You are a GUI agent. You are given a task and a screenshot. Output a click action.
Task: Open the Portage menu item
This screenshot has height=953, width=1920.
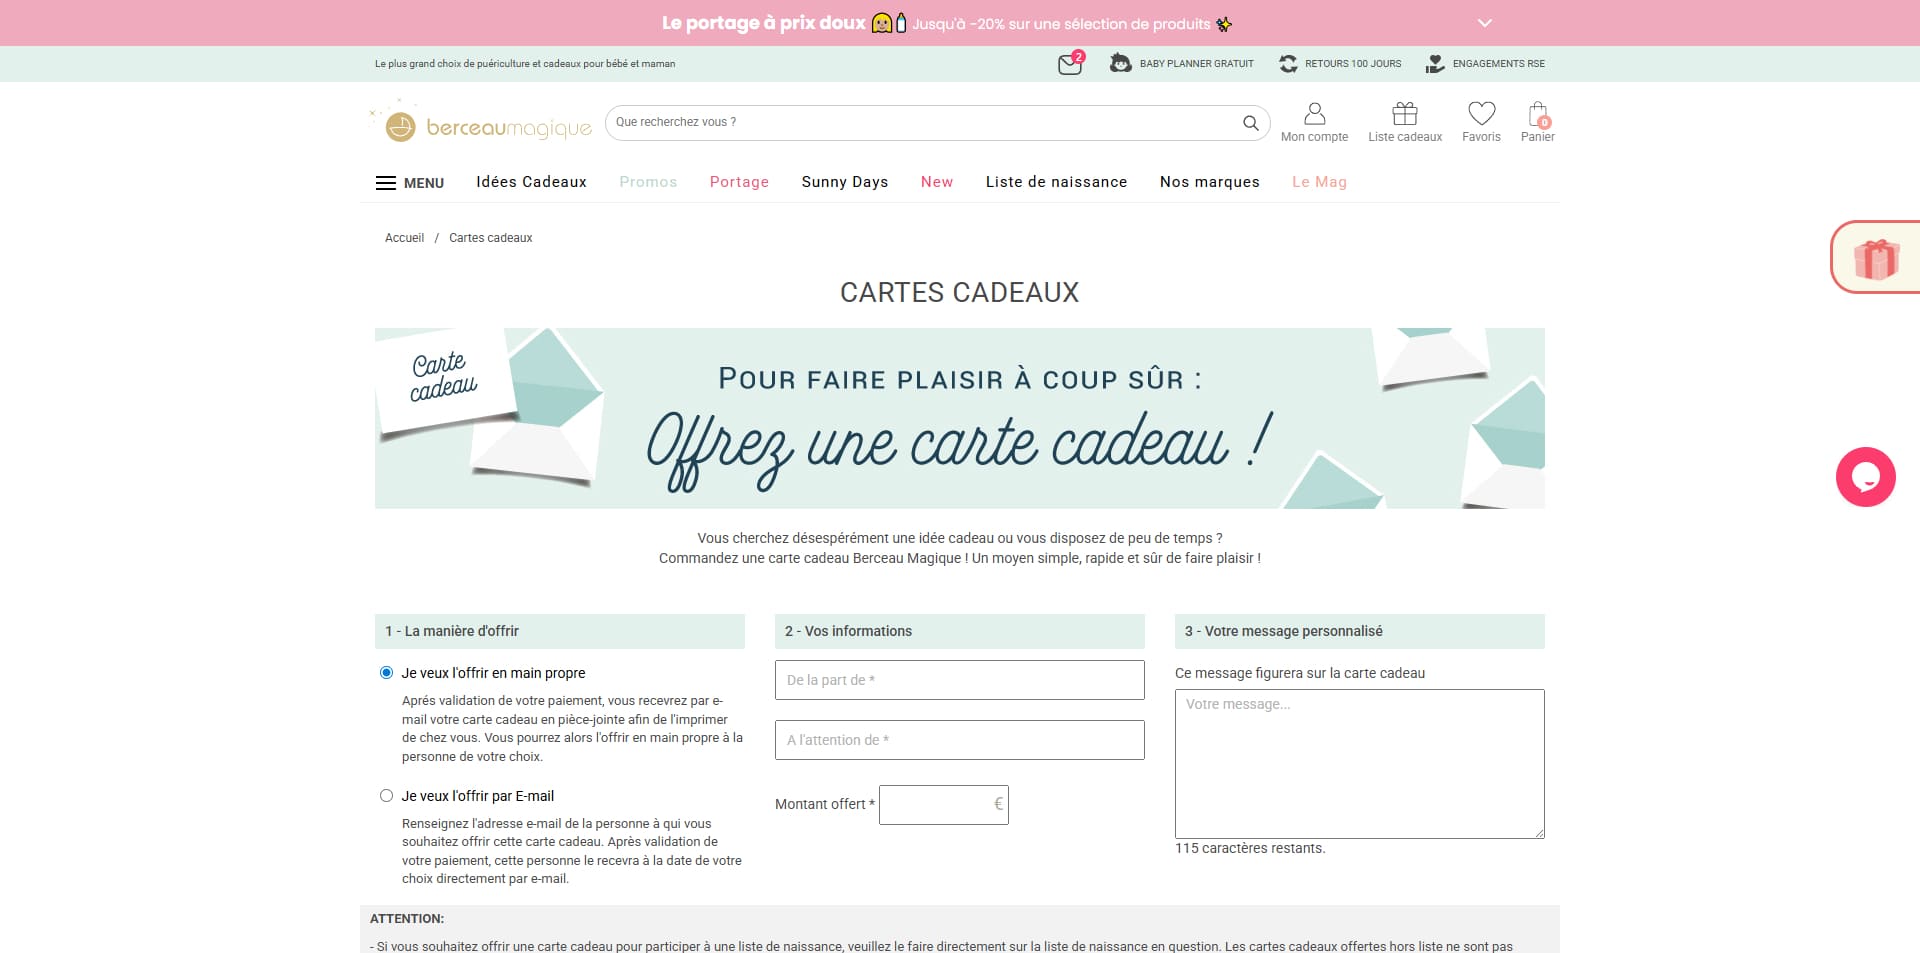[739, 182]
